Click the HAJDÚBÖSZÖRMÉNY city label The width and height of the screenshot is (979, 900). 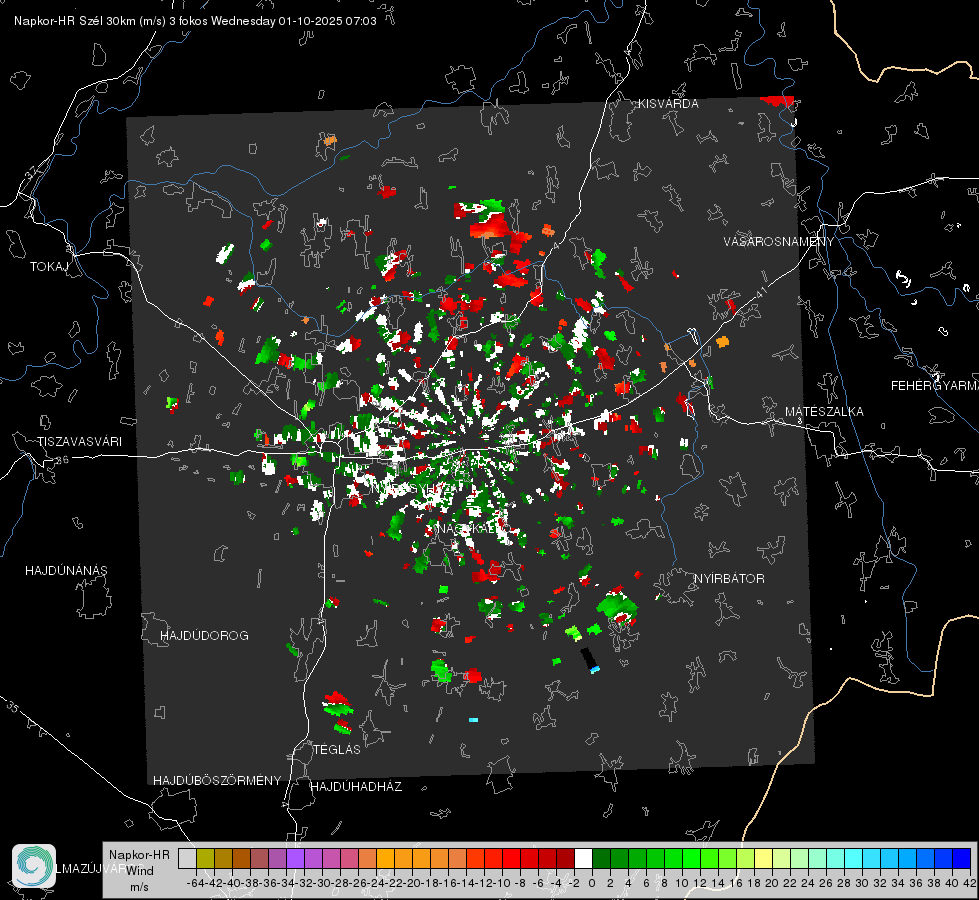point(217,780)
